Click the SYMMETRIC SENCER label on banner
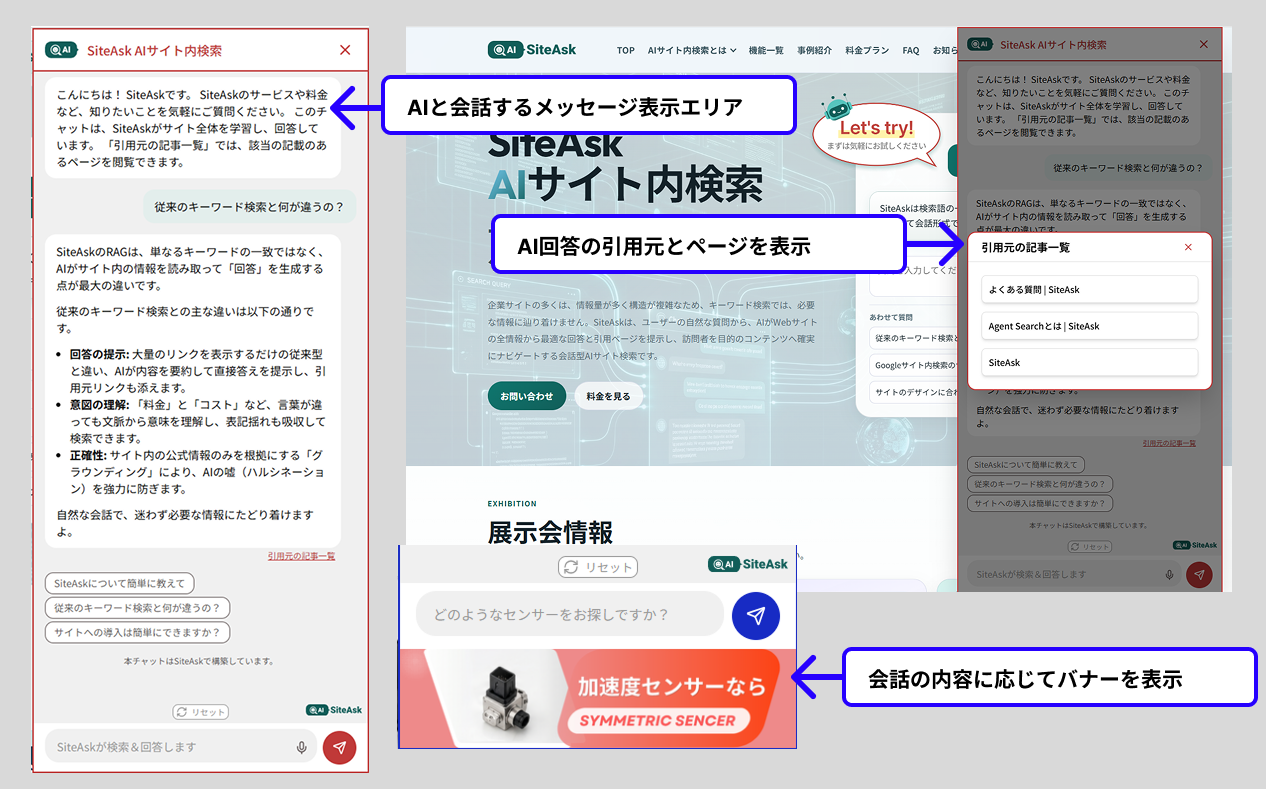Viewport: 1266px width, 789px height. pyautogui.click(x=657, y=720)
